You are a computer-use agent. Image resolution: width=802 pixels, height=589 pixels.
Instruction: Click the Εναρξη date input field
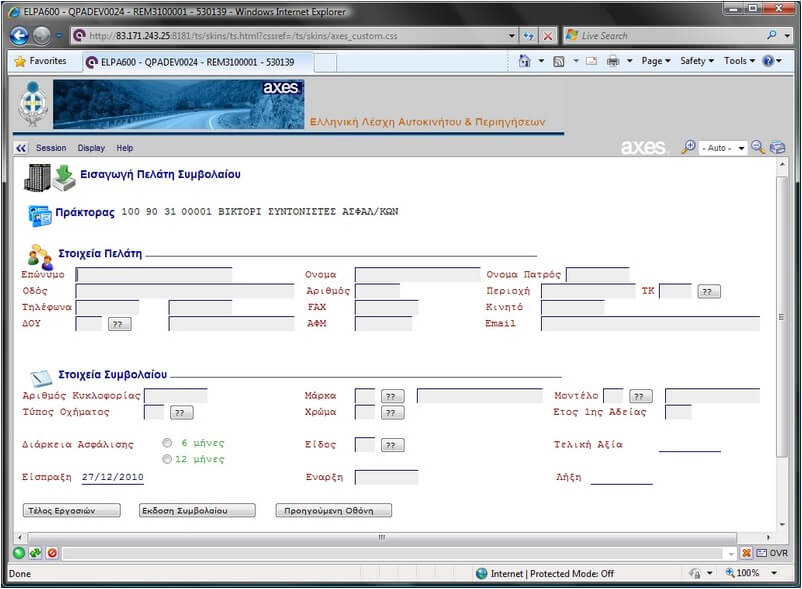point(387,478)
